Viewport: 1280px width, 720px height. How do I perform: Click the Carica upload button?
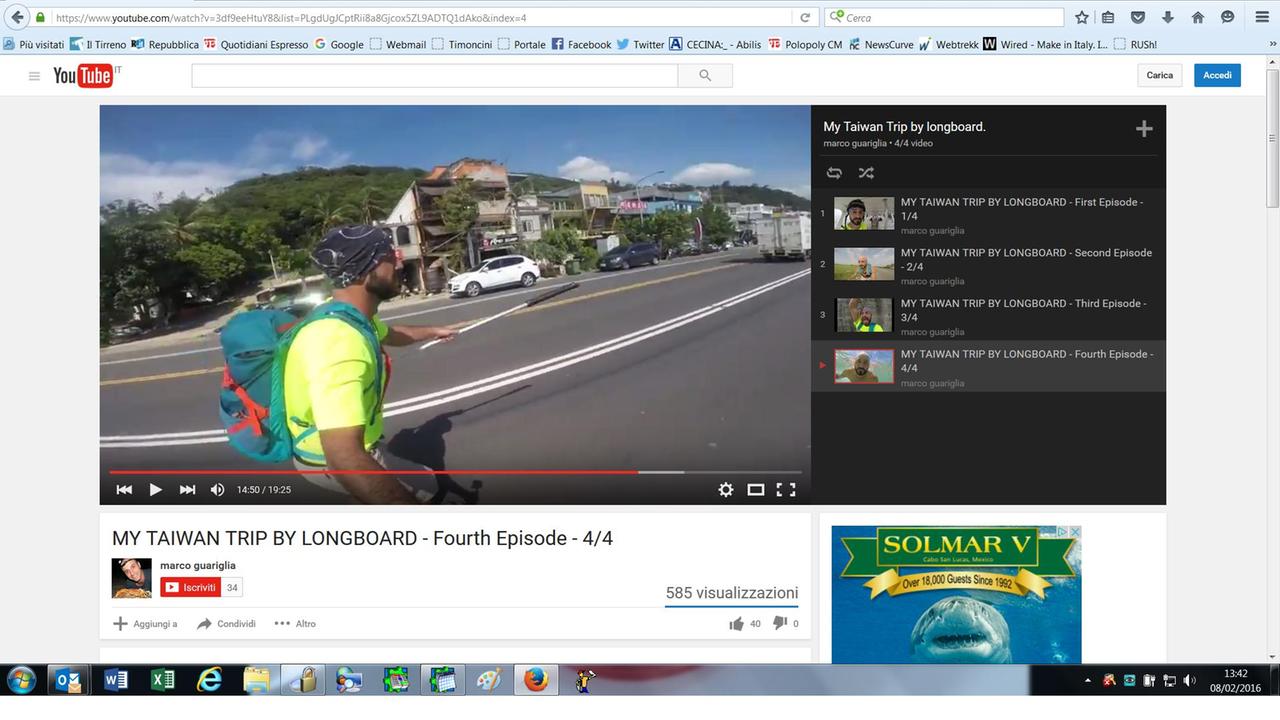coord(1160,75)
